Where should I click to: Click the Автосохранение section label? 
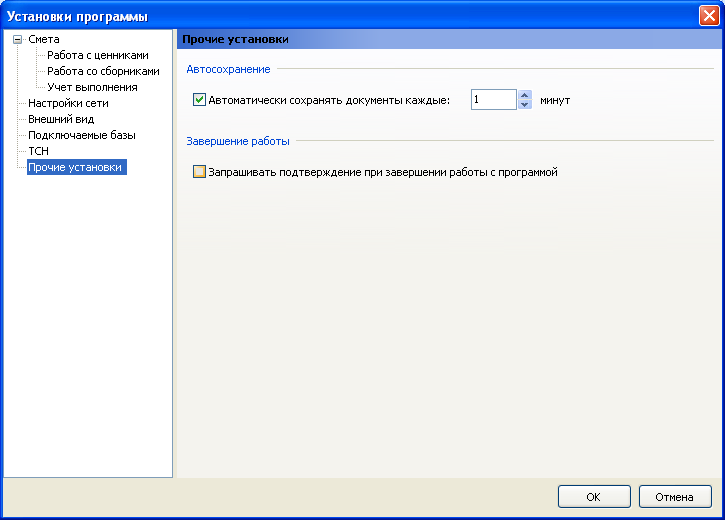pos(228,69)
